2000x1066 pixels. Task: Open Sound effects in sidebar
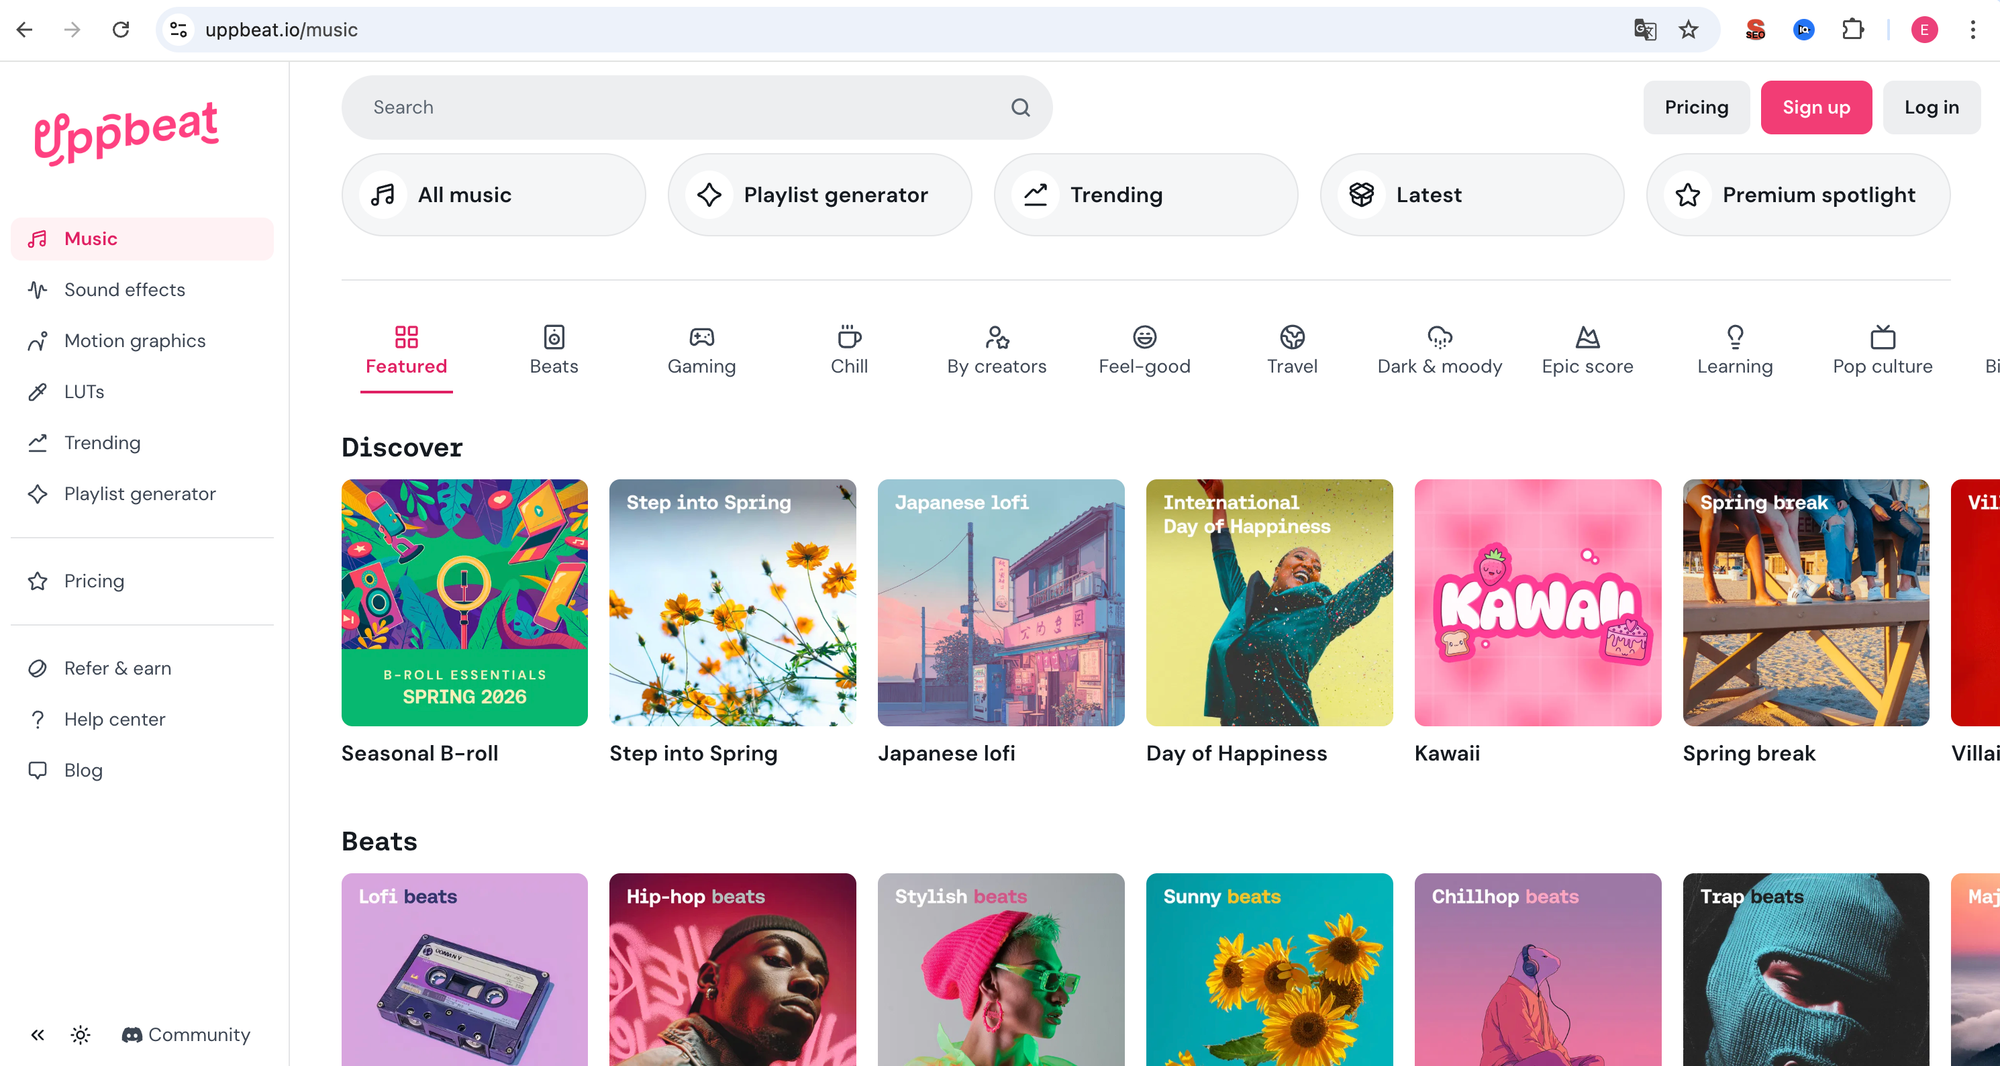coord(124,290)
